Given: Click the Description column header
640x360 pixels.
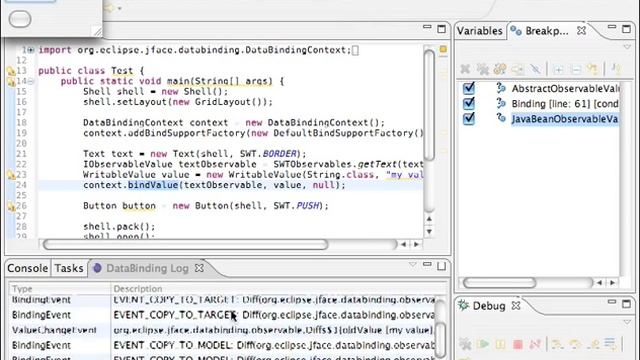Looking at the screenshot, I should pos(279,289).
